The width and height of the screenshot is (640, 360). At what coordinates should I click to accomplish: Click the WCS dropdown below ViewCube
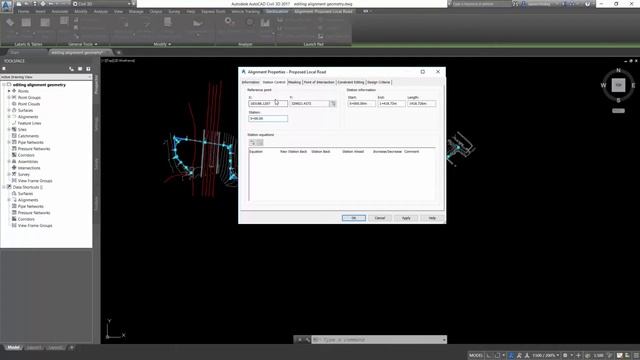click(618, 111)
